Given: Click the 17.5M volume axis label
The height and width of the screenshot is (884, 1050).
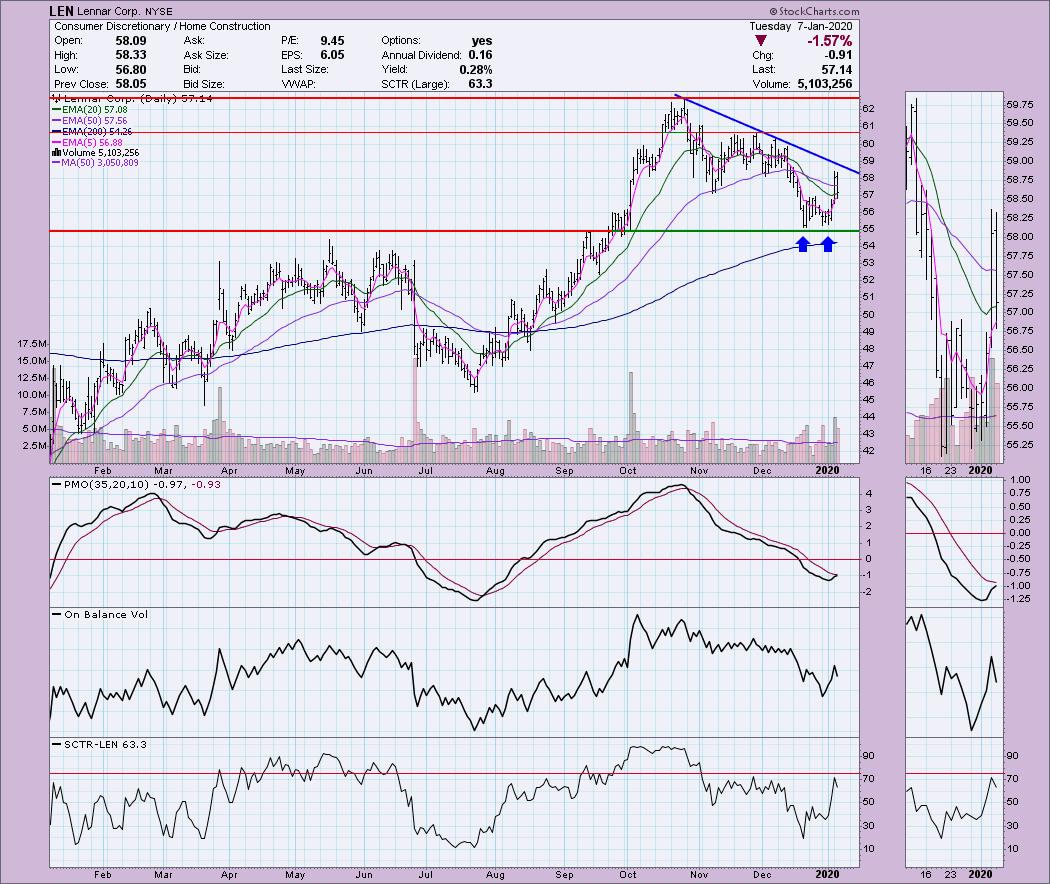Looking at the screenshot, I should click(32, 344).
